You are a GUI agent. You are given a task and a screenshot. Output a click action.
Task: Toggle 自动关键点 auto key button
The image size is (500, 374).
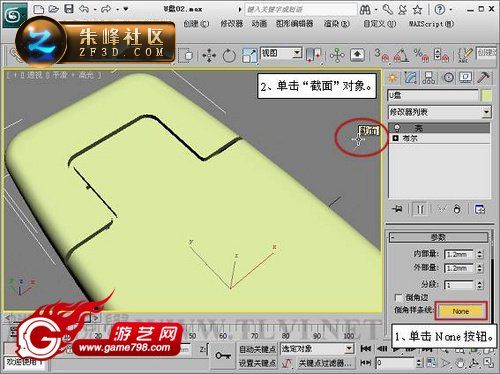257,349
